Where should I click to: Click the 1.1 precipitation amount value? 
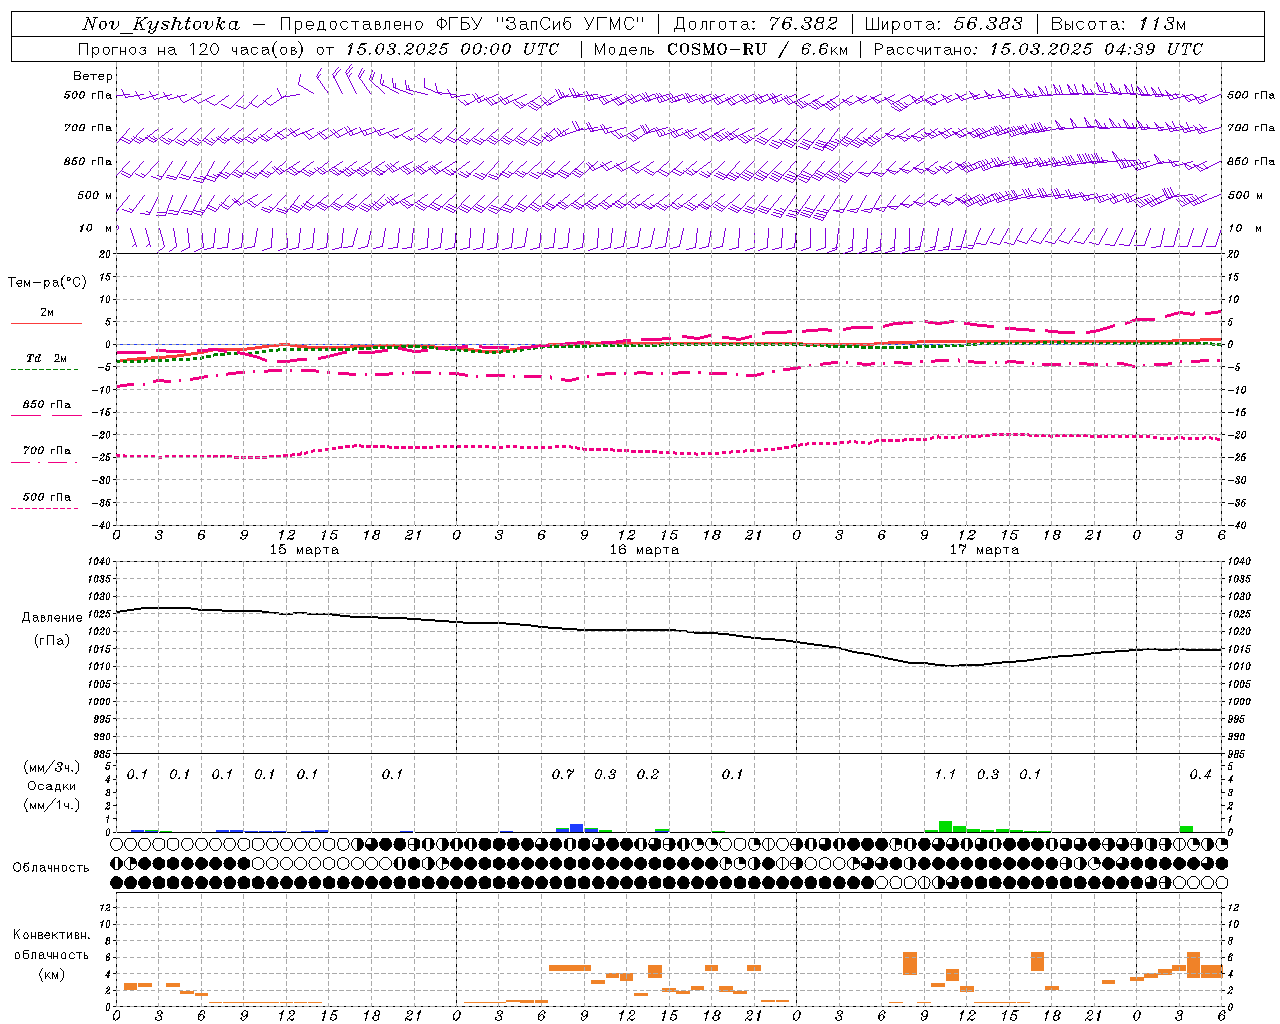[x=945, y=774]
